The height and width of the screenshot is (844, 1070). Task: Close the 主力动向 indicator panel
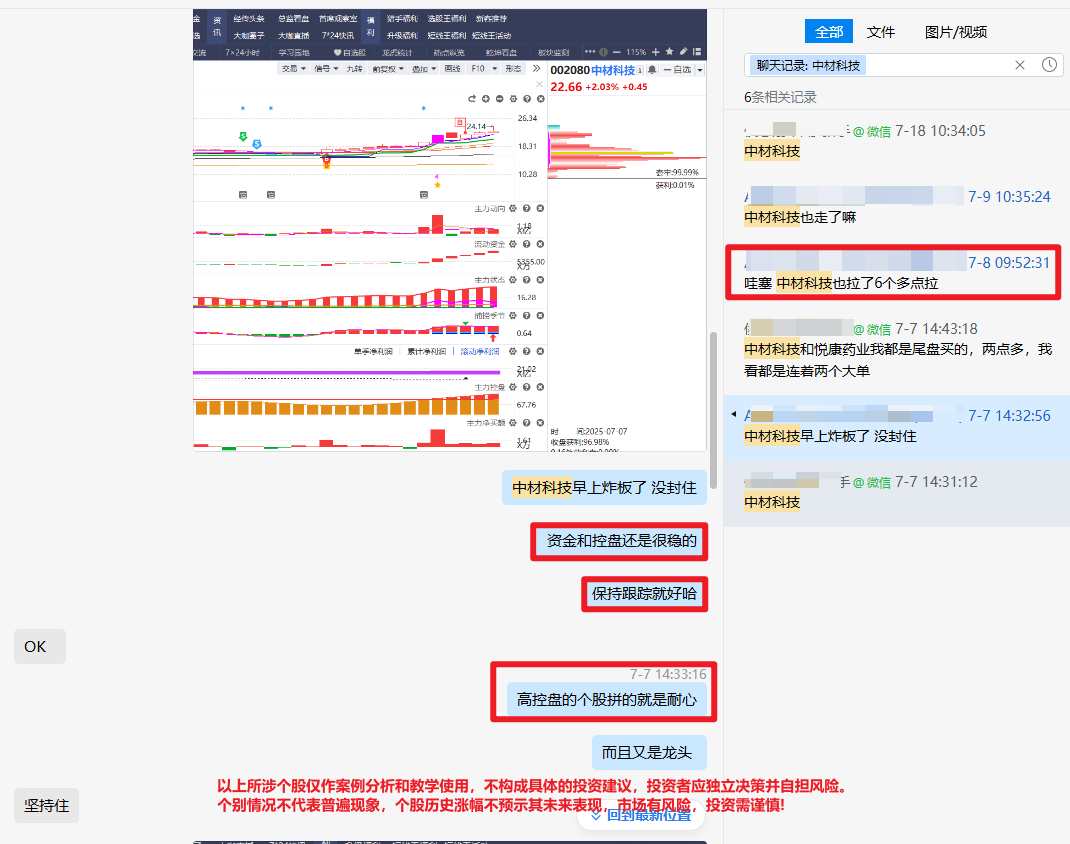tap(540, 208)
